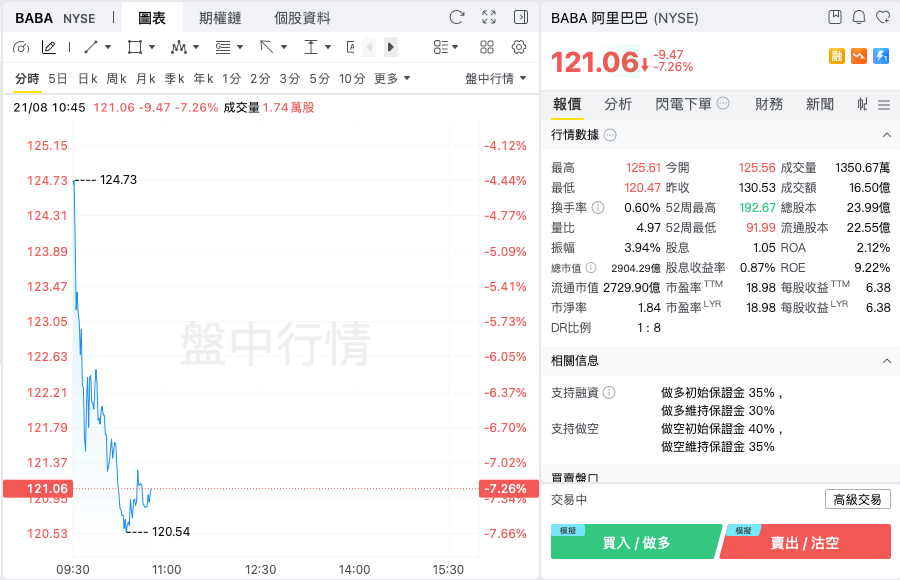Select the text annotation tool
900x580 pixels.
[x=351, y=47]
